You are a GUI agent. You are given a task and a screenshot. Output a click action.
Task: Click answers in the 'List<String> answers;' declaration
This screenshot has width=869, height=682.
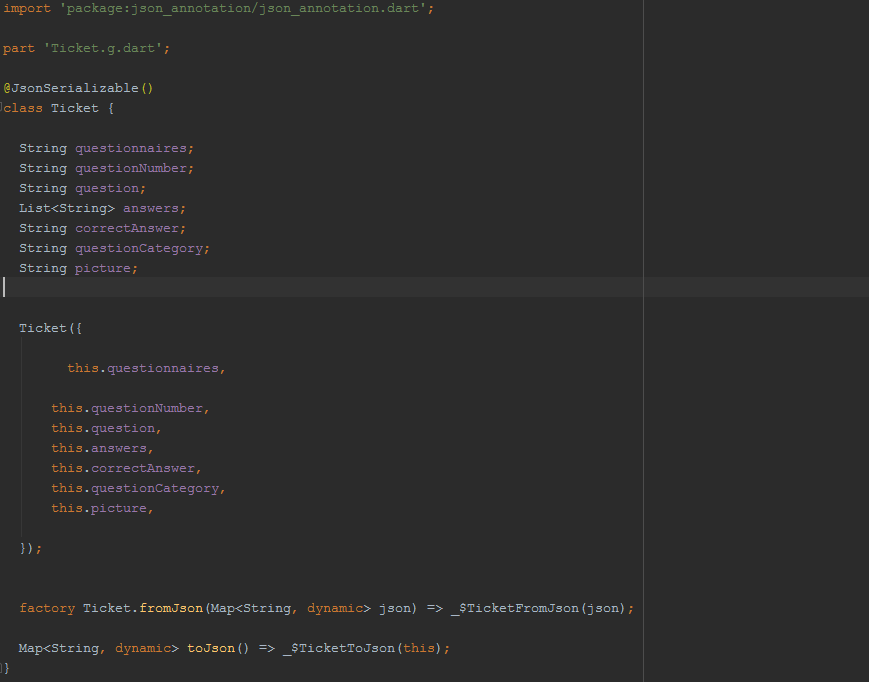click(x=151, y=208)
